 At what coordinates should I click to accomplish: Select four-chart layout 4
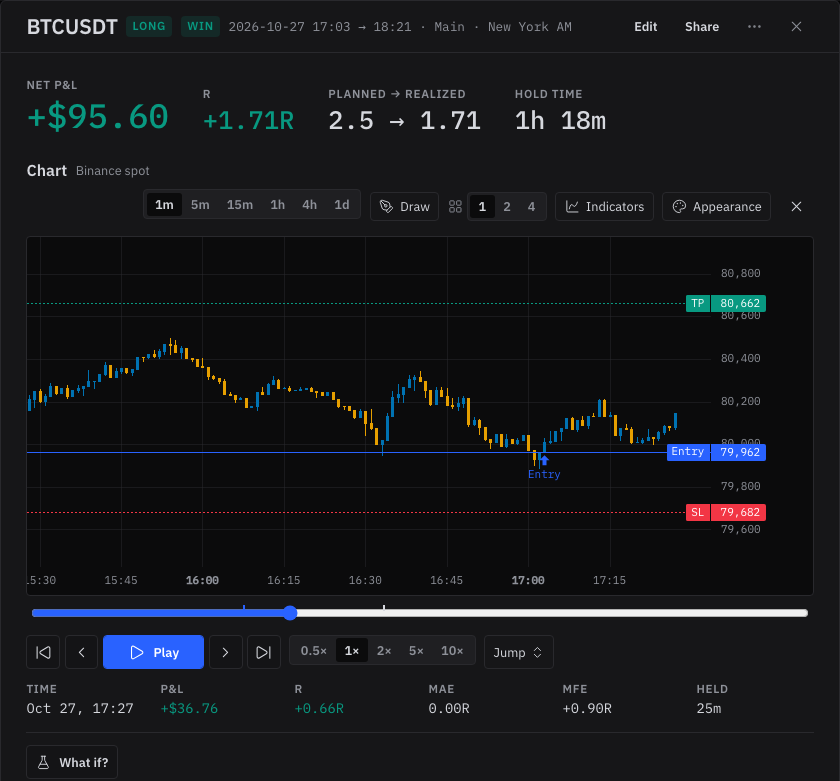coord(531,207)
